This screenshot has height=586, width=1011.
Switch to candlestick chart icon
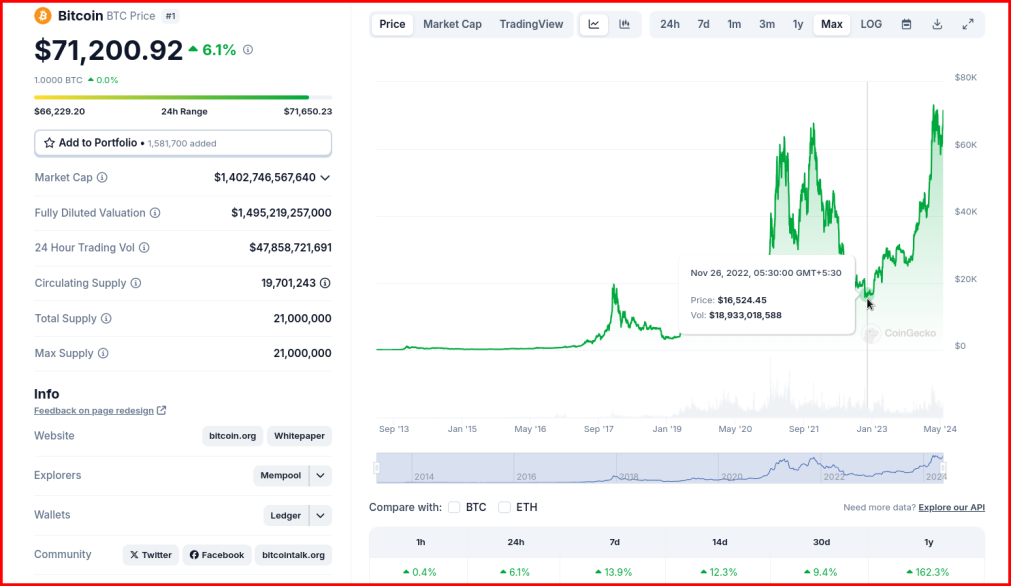click(x=625, y=24)
